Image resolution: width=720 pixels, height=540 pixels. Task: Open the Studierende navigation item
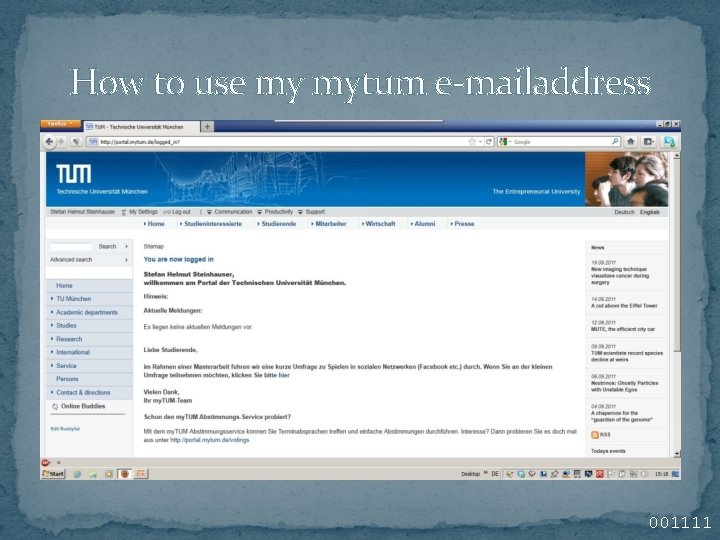[x=279, y=224]
